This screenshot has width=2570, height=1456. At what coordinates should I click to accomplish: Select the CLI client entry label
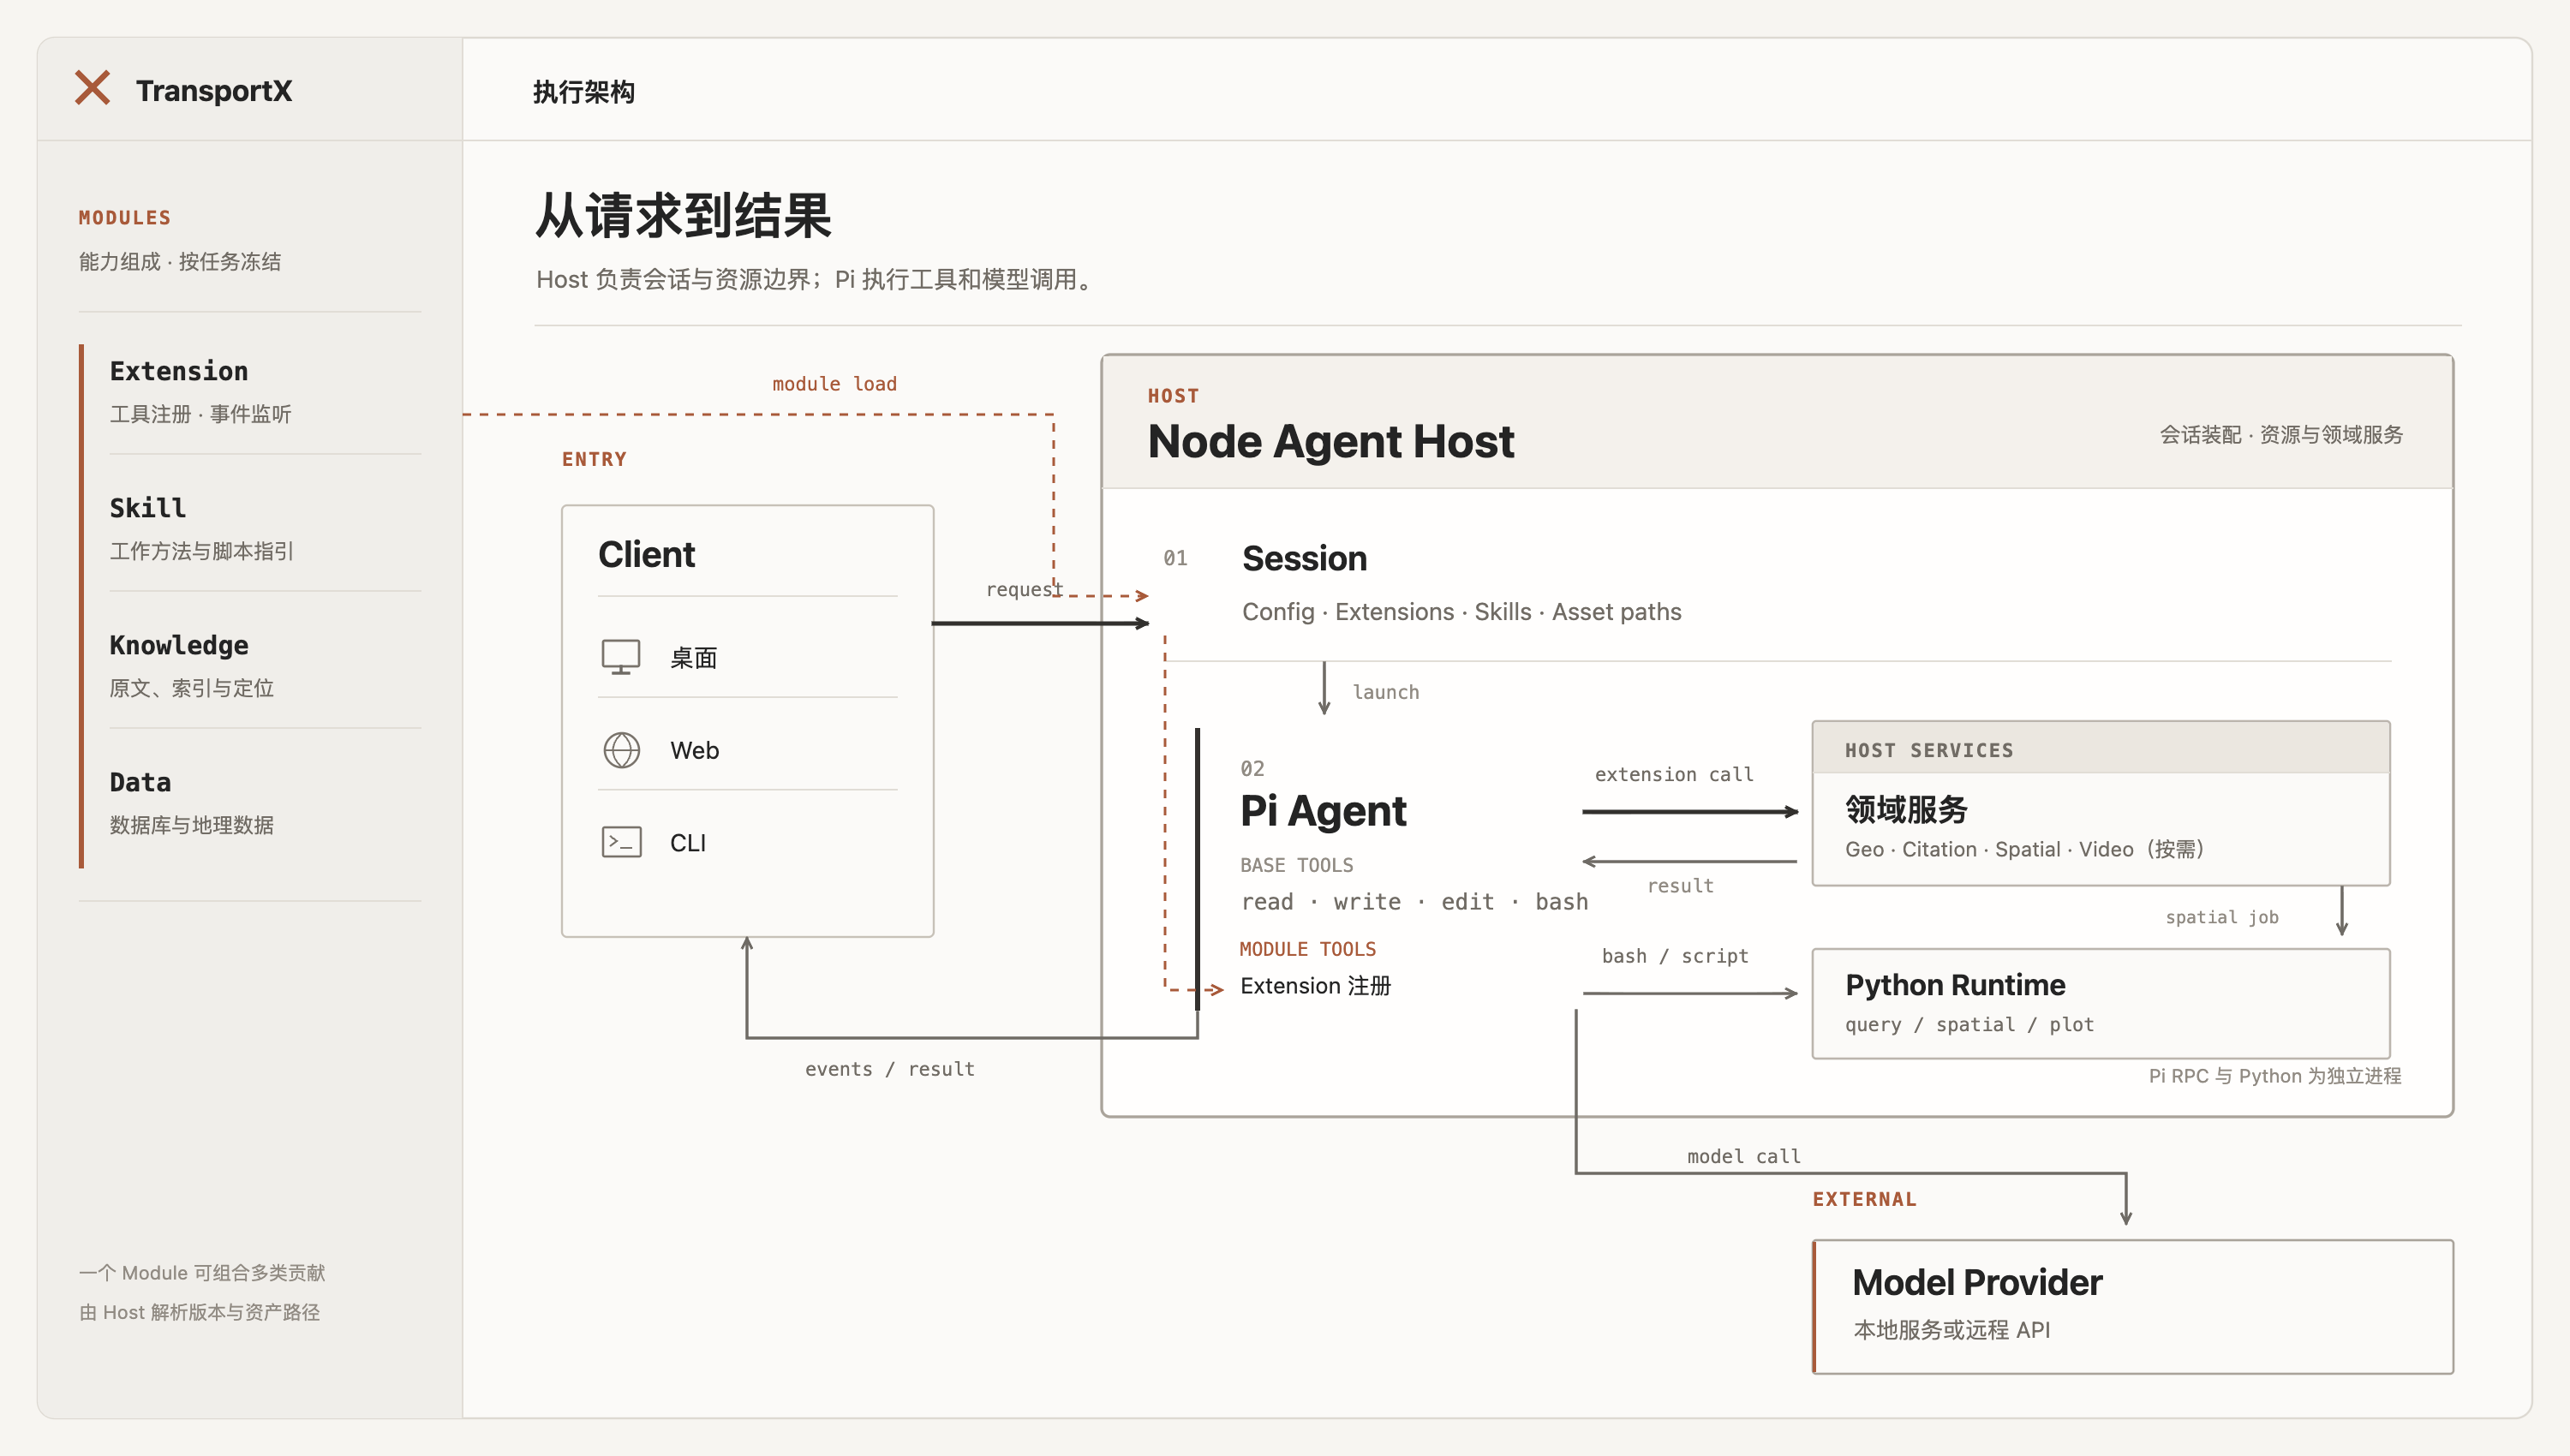688,843
